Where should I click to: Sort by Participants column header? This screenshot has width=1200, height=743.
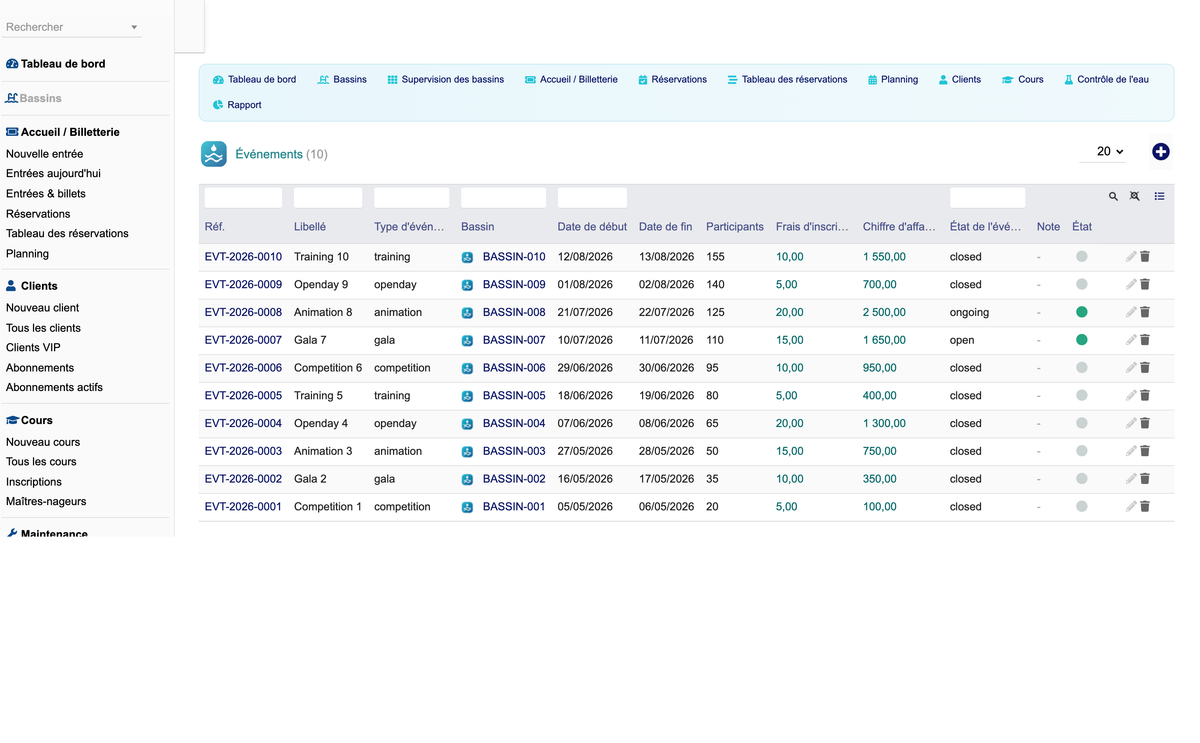point(735,227)
